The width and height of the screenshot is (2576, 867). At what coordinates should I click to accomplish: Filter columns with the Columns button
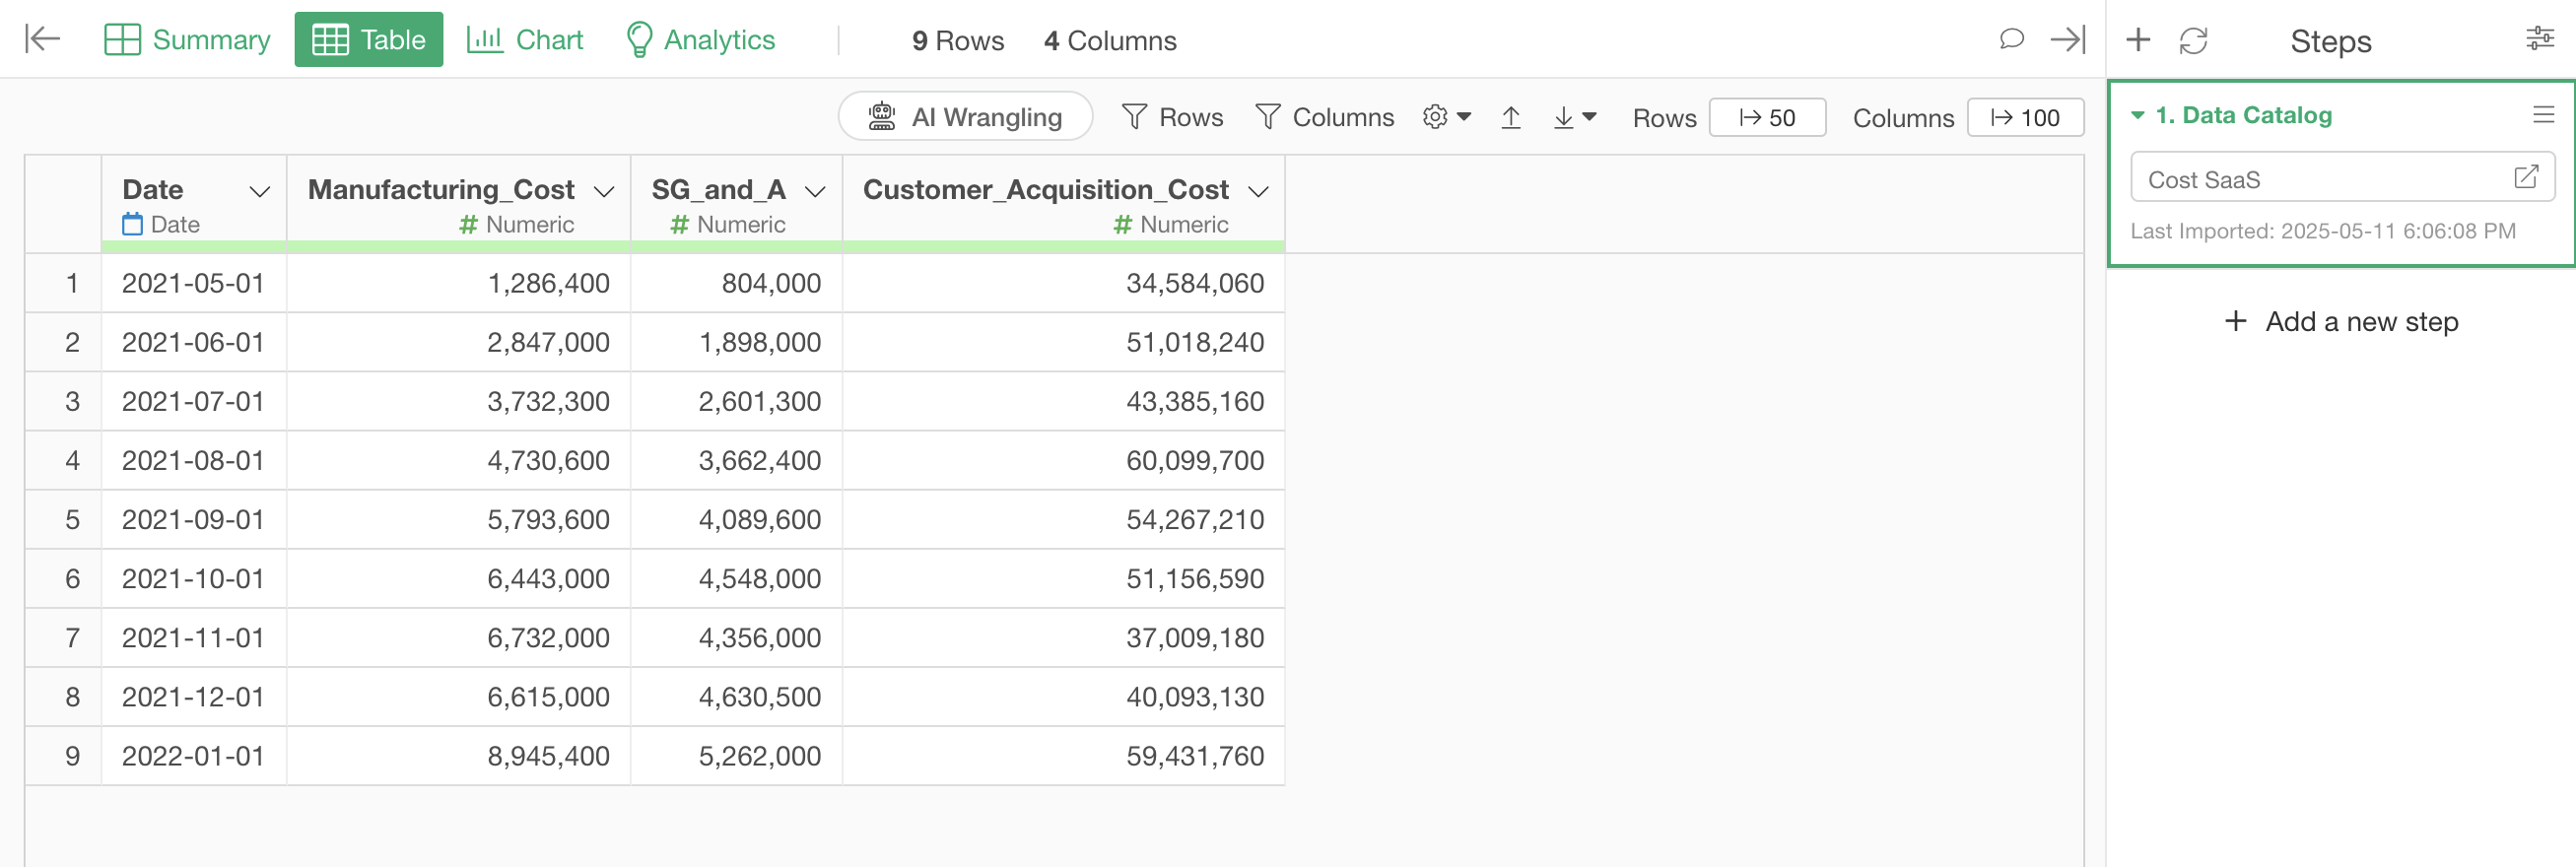pyautogui.click(x=1325, y=117)
